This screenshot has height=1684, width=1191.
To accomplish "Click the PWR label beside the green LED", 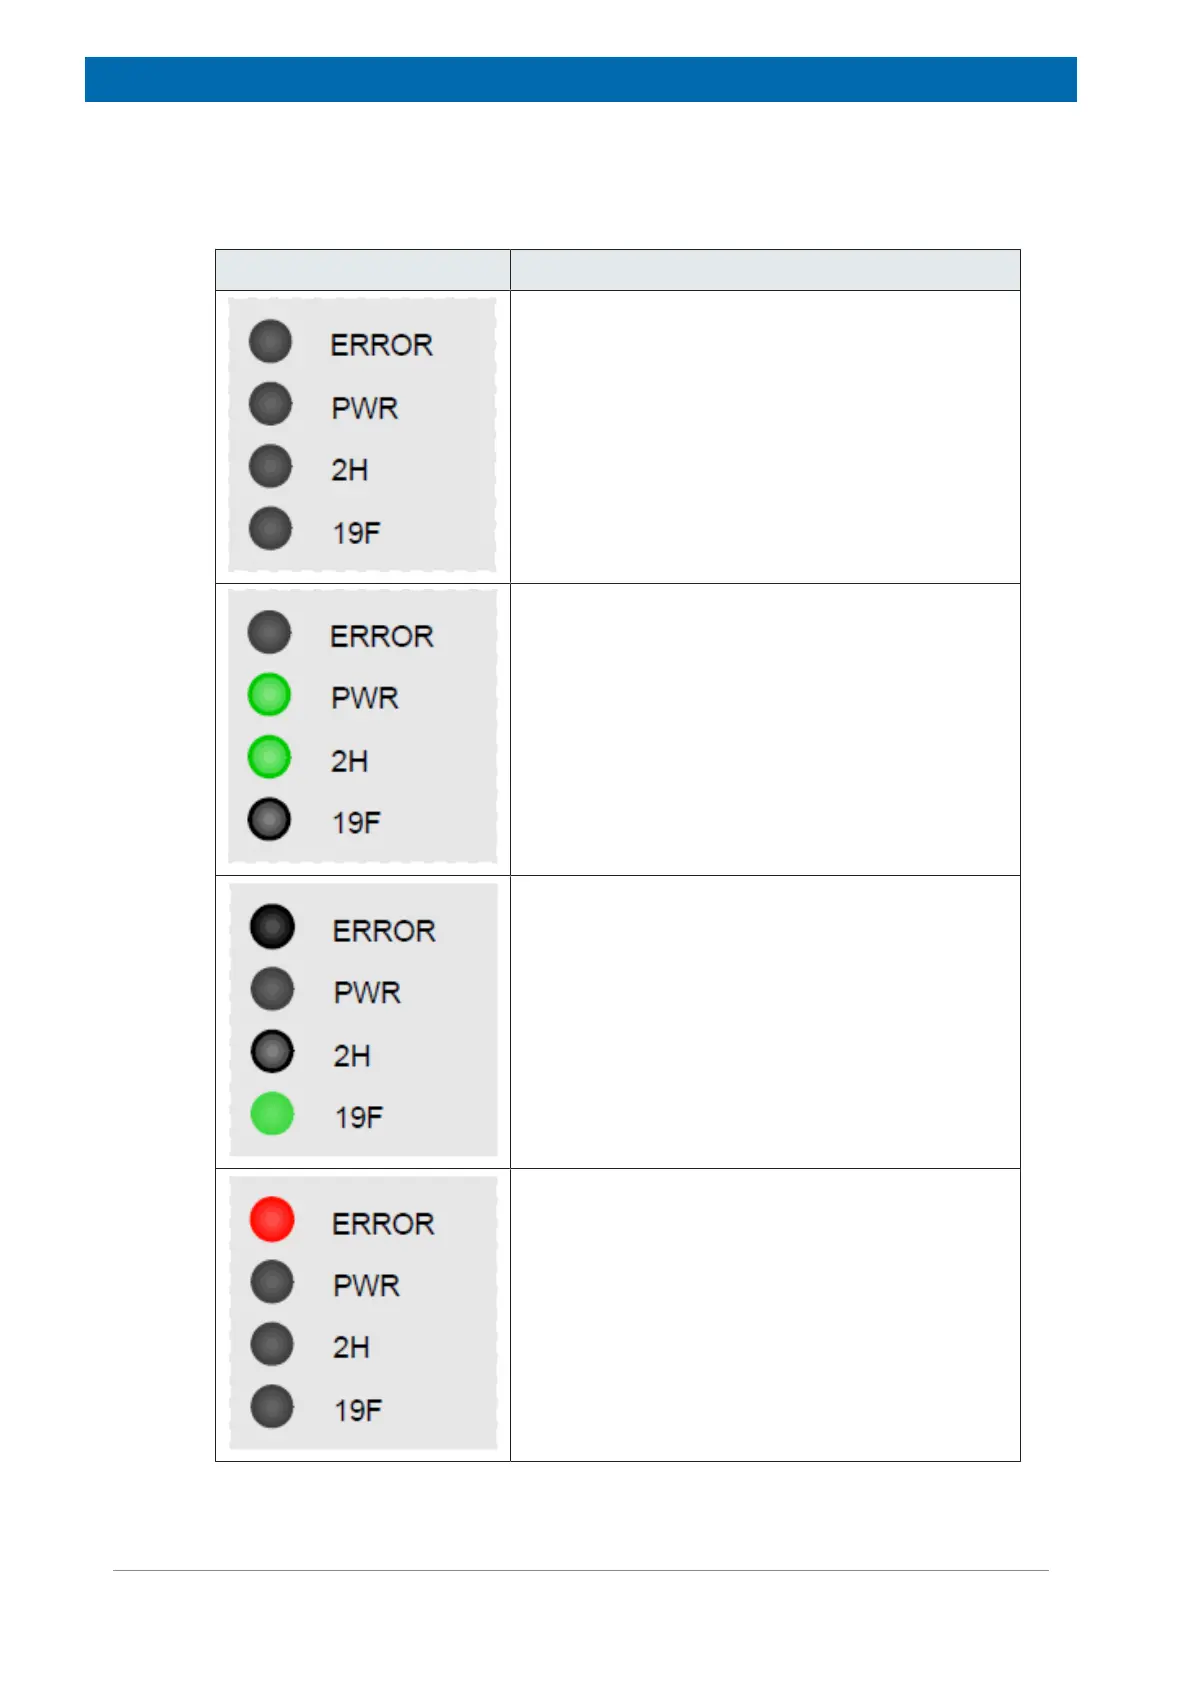I will [365, 698].
